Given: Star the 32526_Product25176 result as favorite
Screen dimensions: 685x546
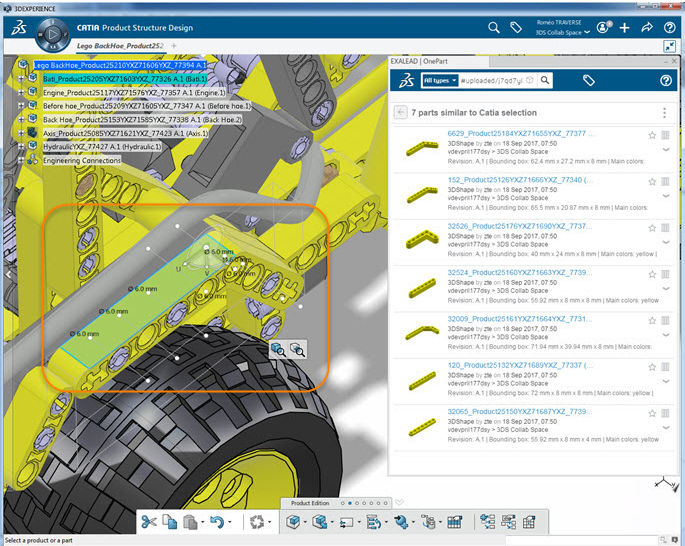Looking at the screenshot, I should click(x=652, y=228).
